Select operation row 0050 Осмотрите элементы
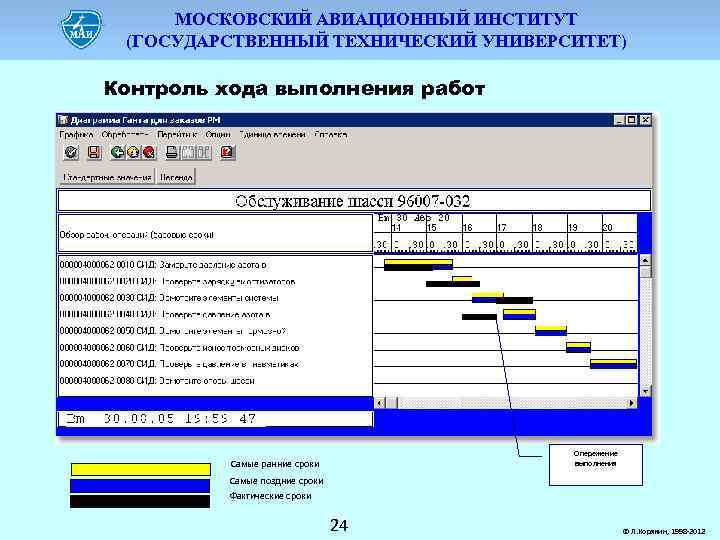Screen dimensions: 720x540 173,331
